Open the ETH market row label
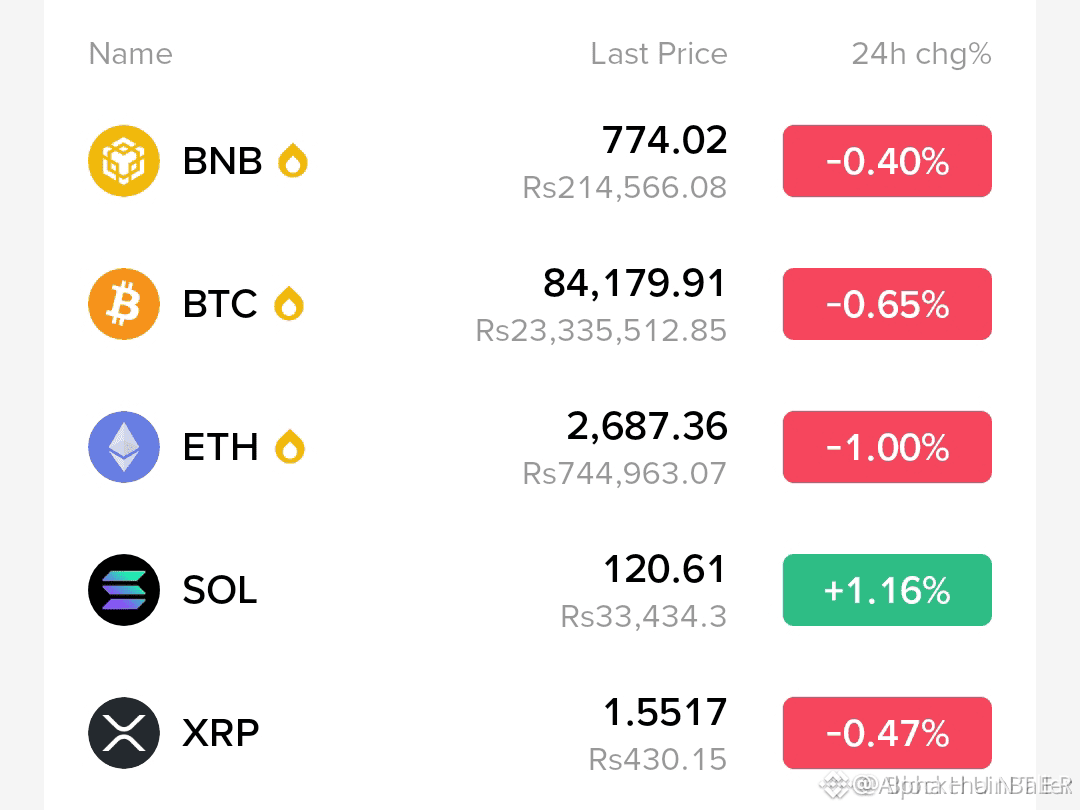Screen dimensions: 1080x810 point(220,447)
